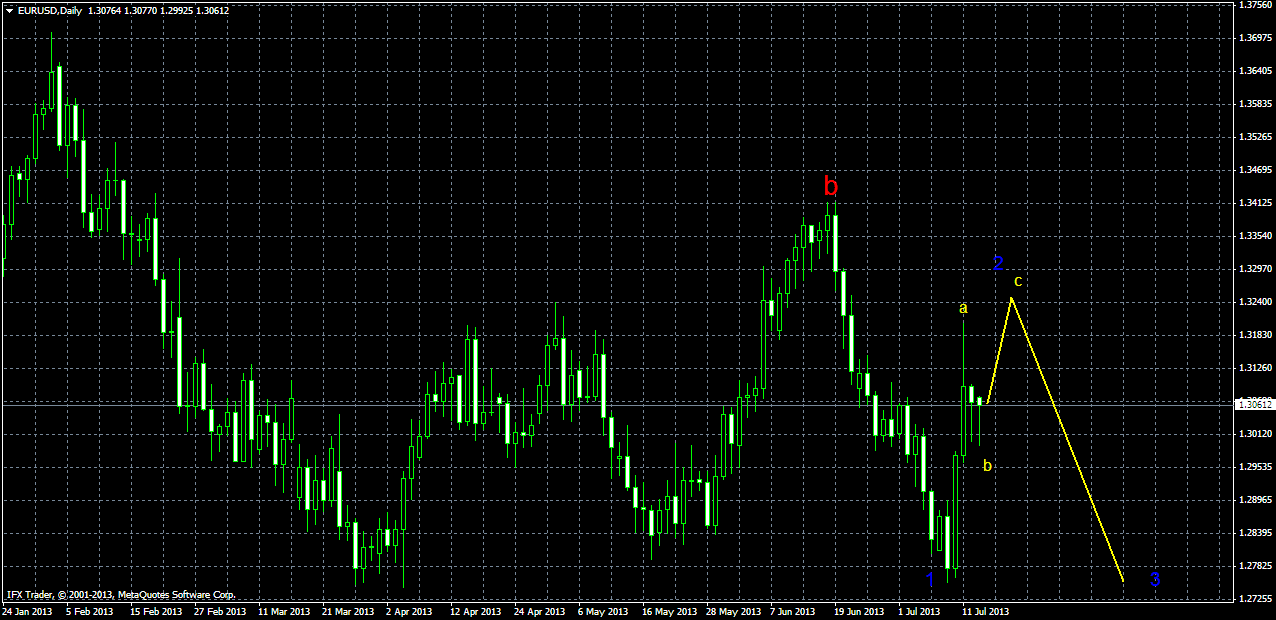Click the 1.32400 level on price scale
The width and height of the screenshot is (1276, 620).
click(1254, 302)
